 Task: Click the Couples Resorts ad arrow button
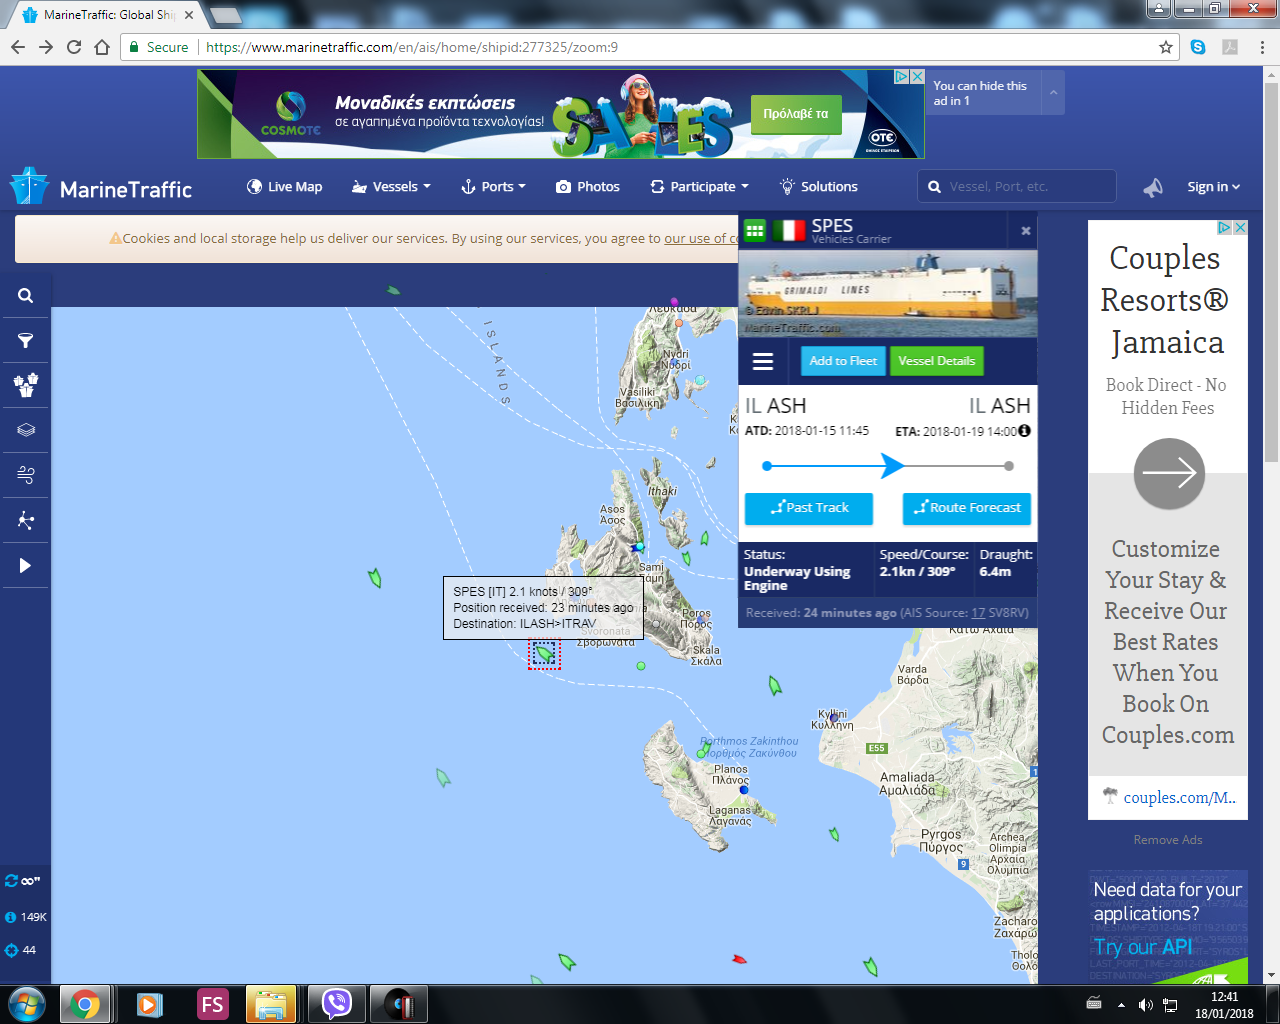[1169, 473]
